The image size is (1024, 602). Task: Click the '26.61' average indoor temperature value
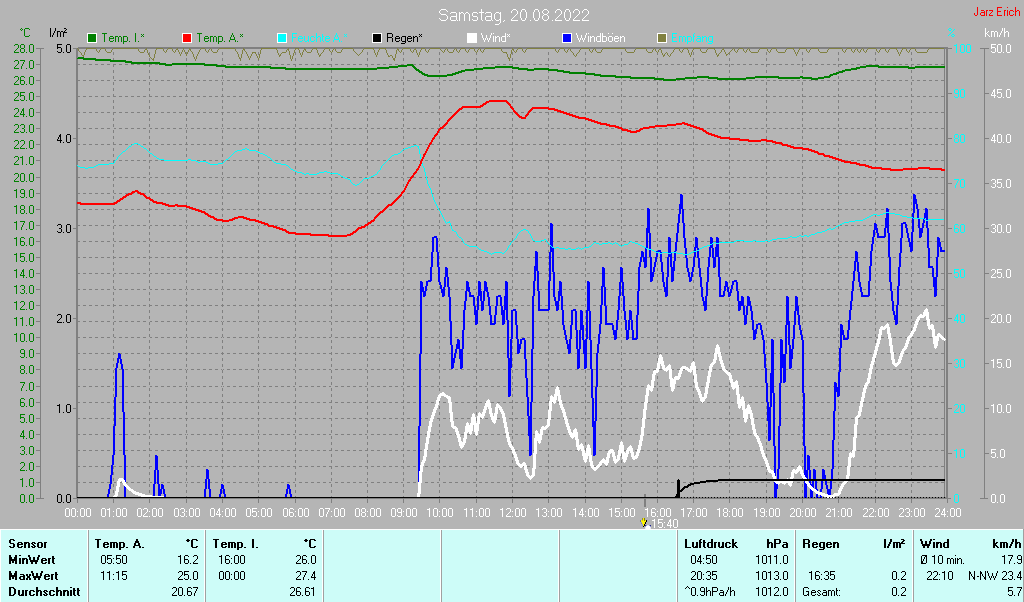click(x=302, y=592)
